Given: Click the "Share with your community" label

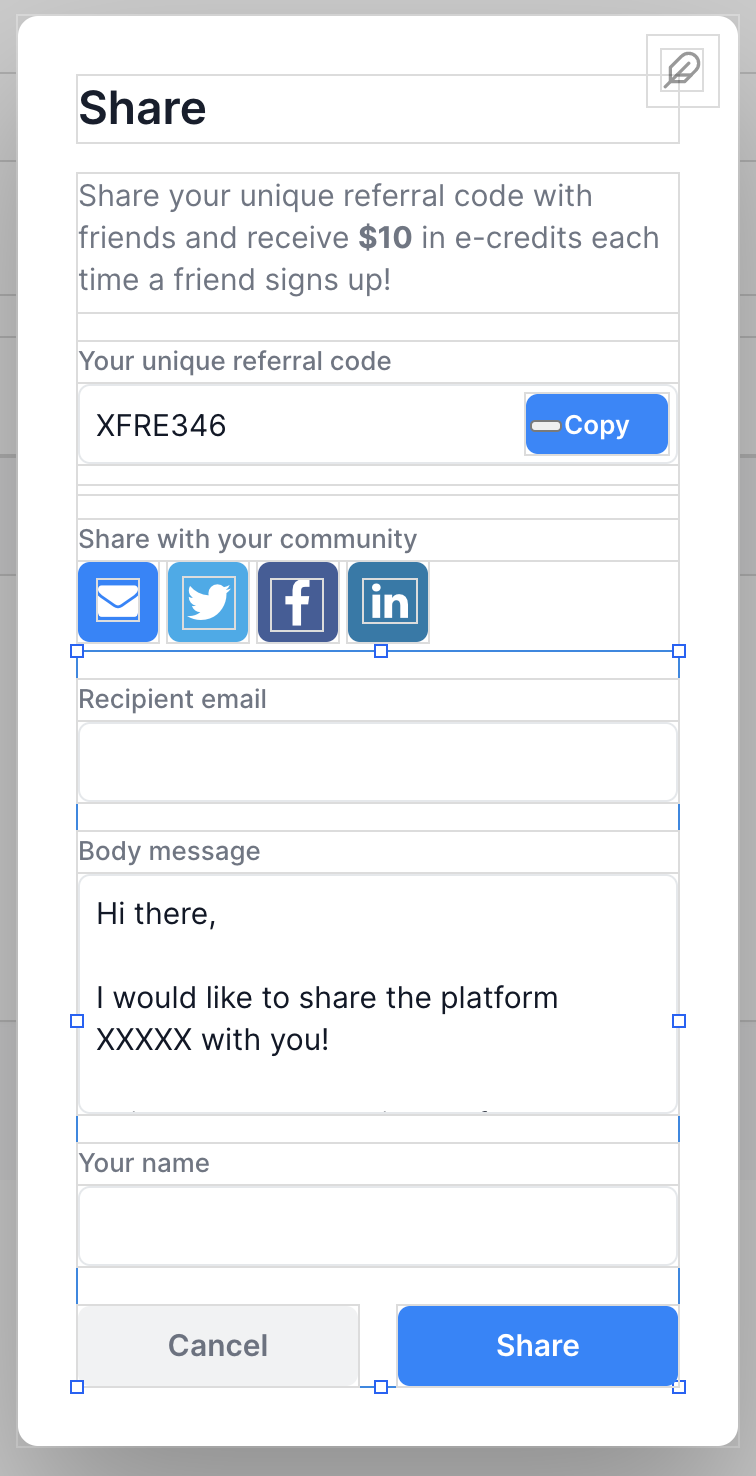Looking at the screenshot, I should [x=248, y=539].
